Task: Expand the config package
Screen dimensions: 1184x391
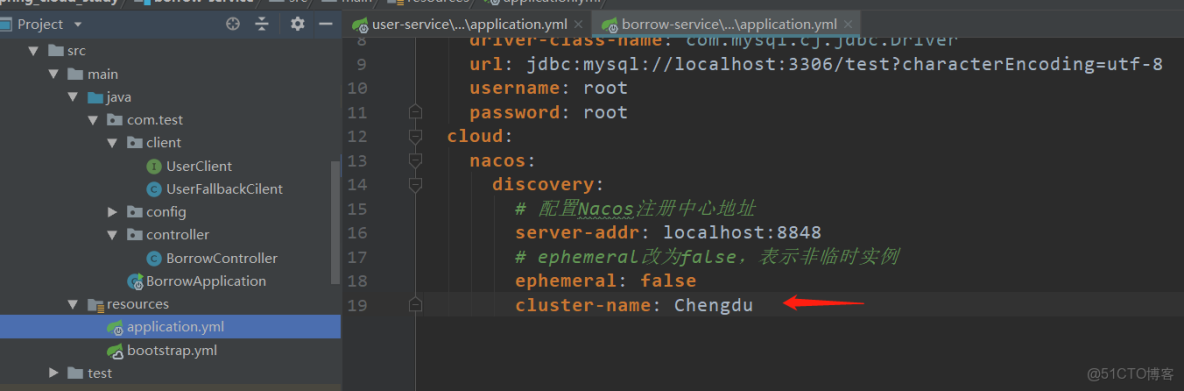Action: click(x=112, y=212)
